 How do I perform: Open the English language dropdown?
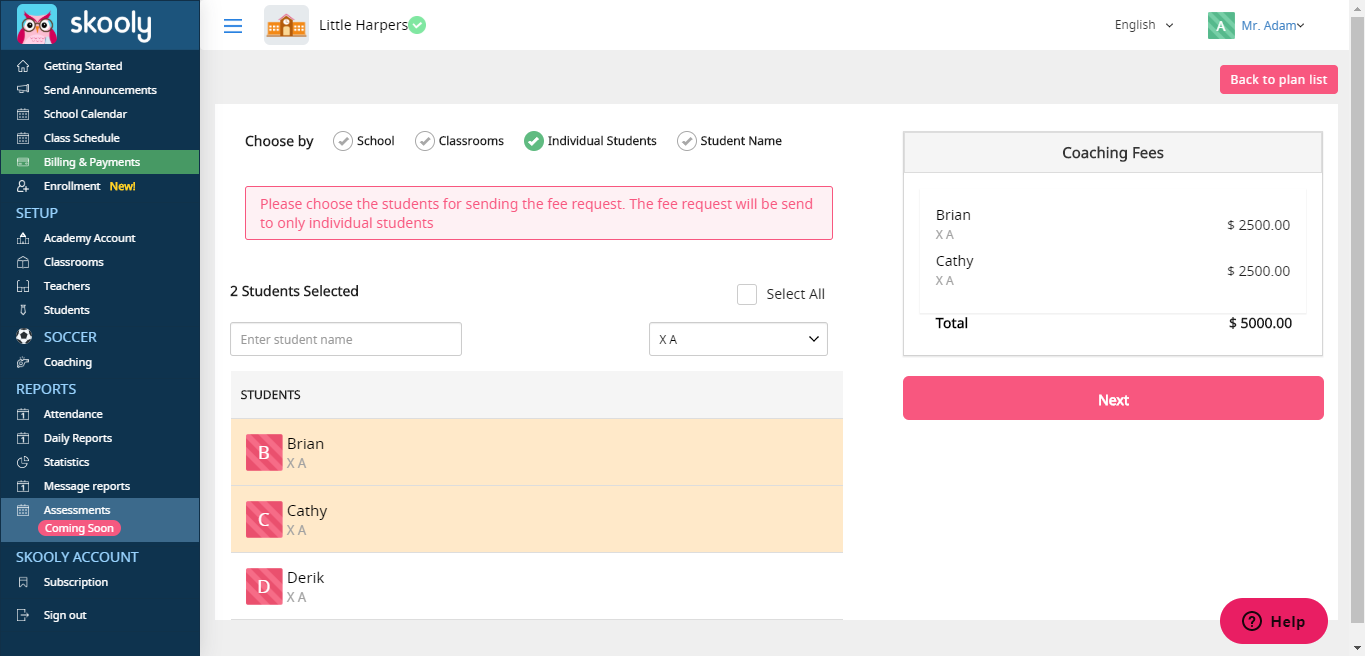click(x=1144, y=25)
